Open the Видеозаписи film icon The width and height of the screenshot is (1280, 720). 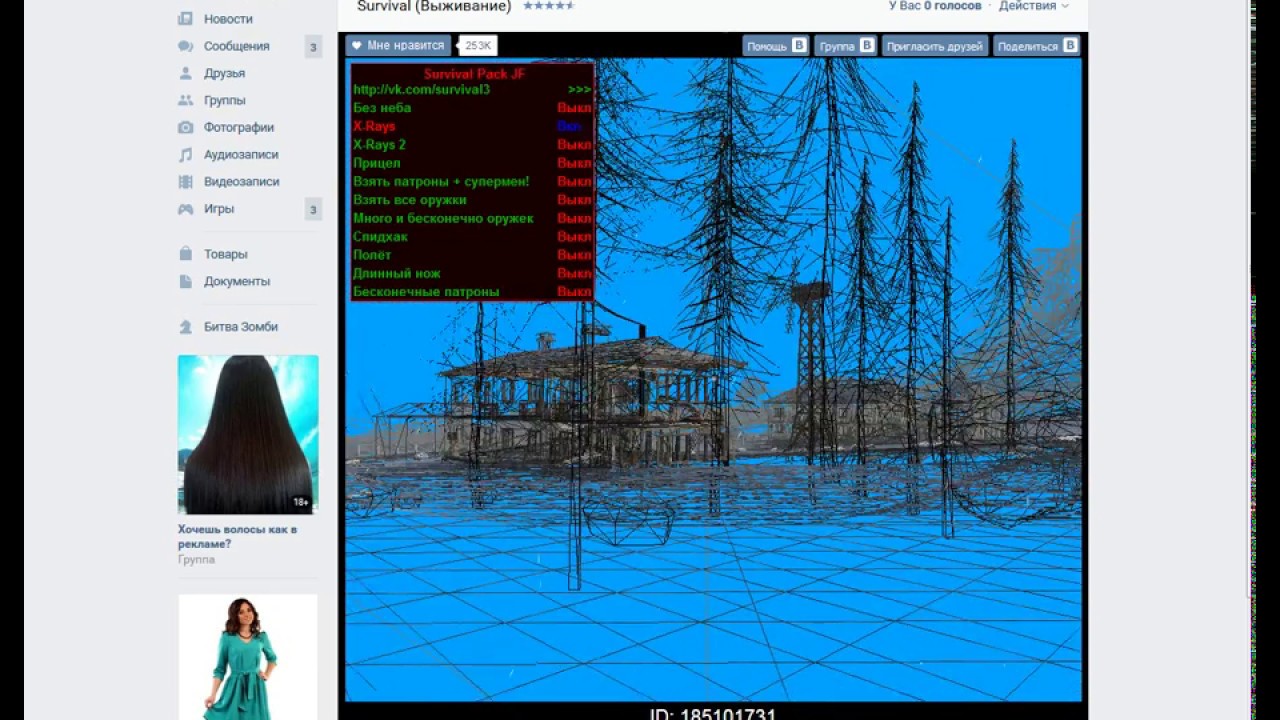[185, 181]
